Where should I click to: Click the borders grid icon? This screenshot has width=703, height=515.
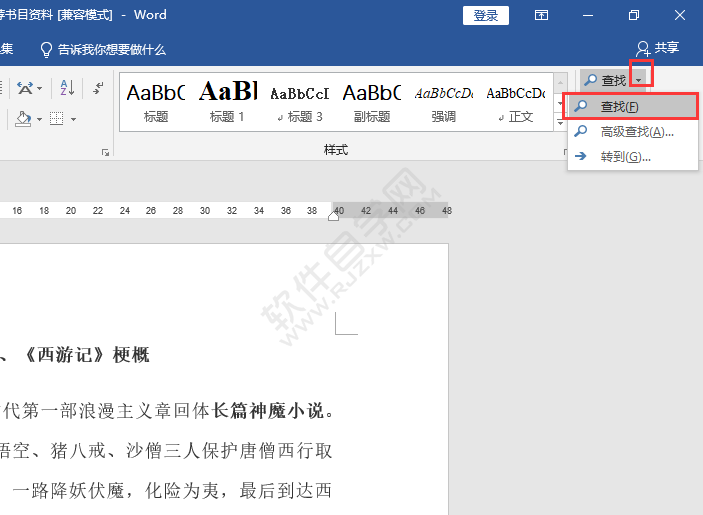tap(56, 119)
